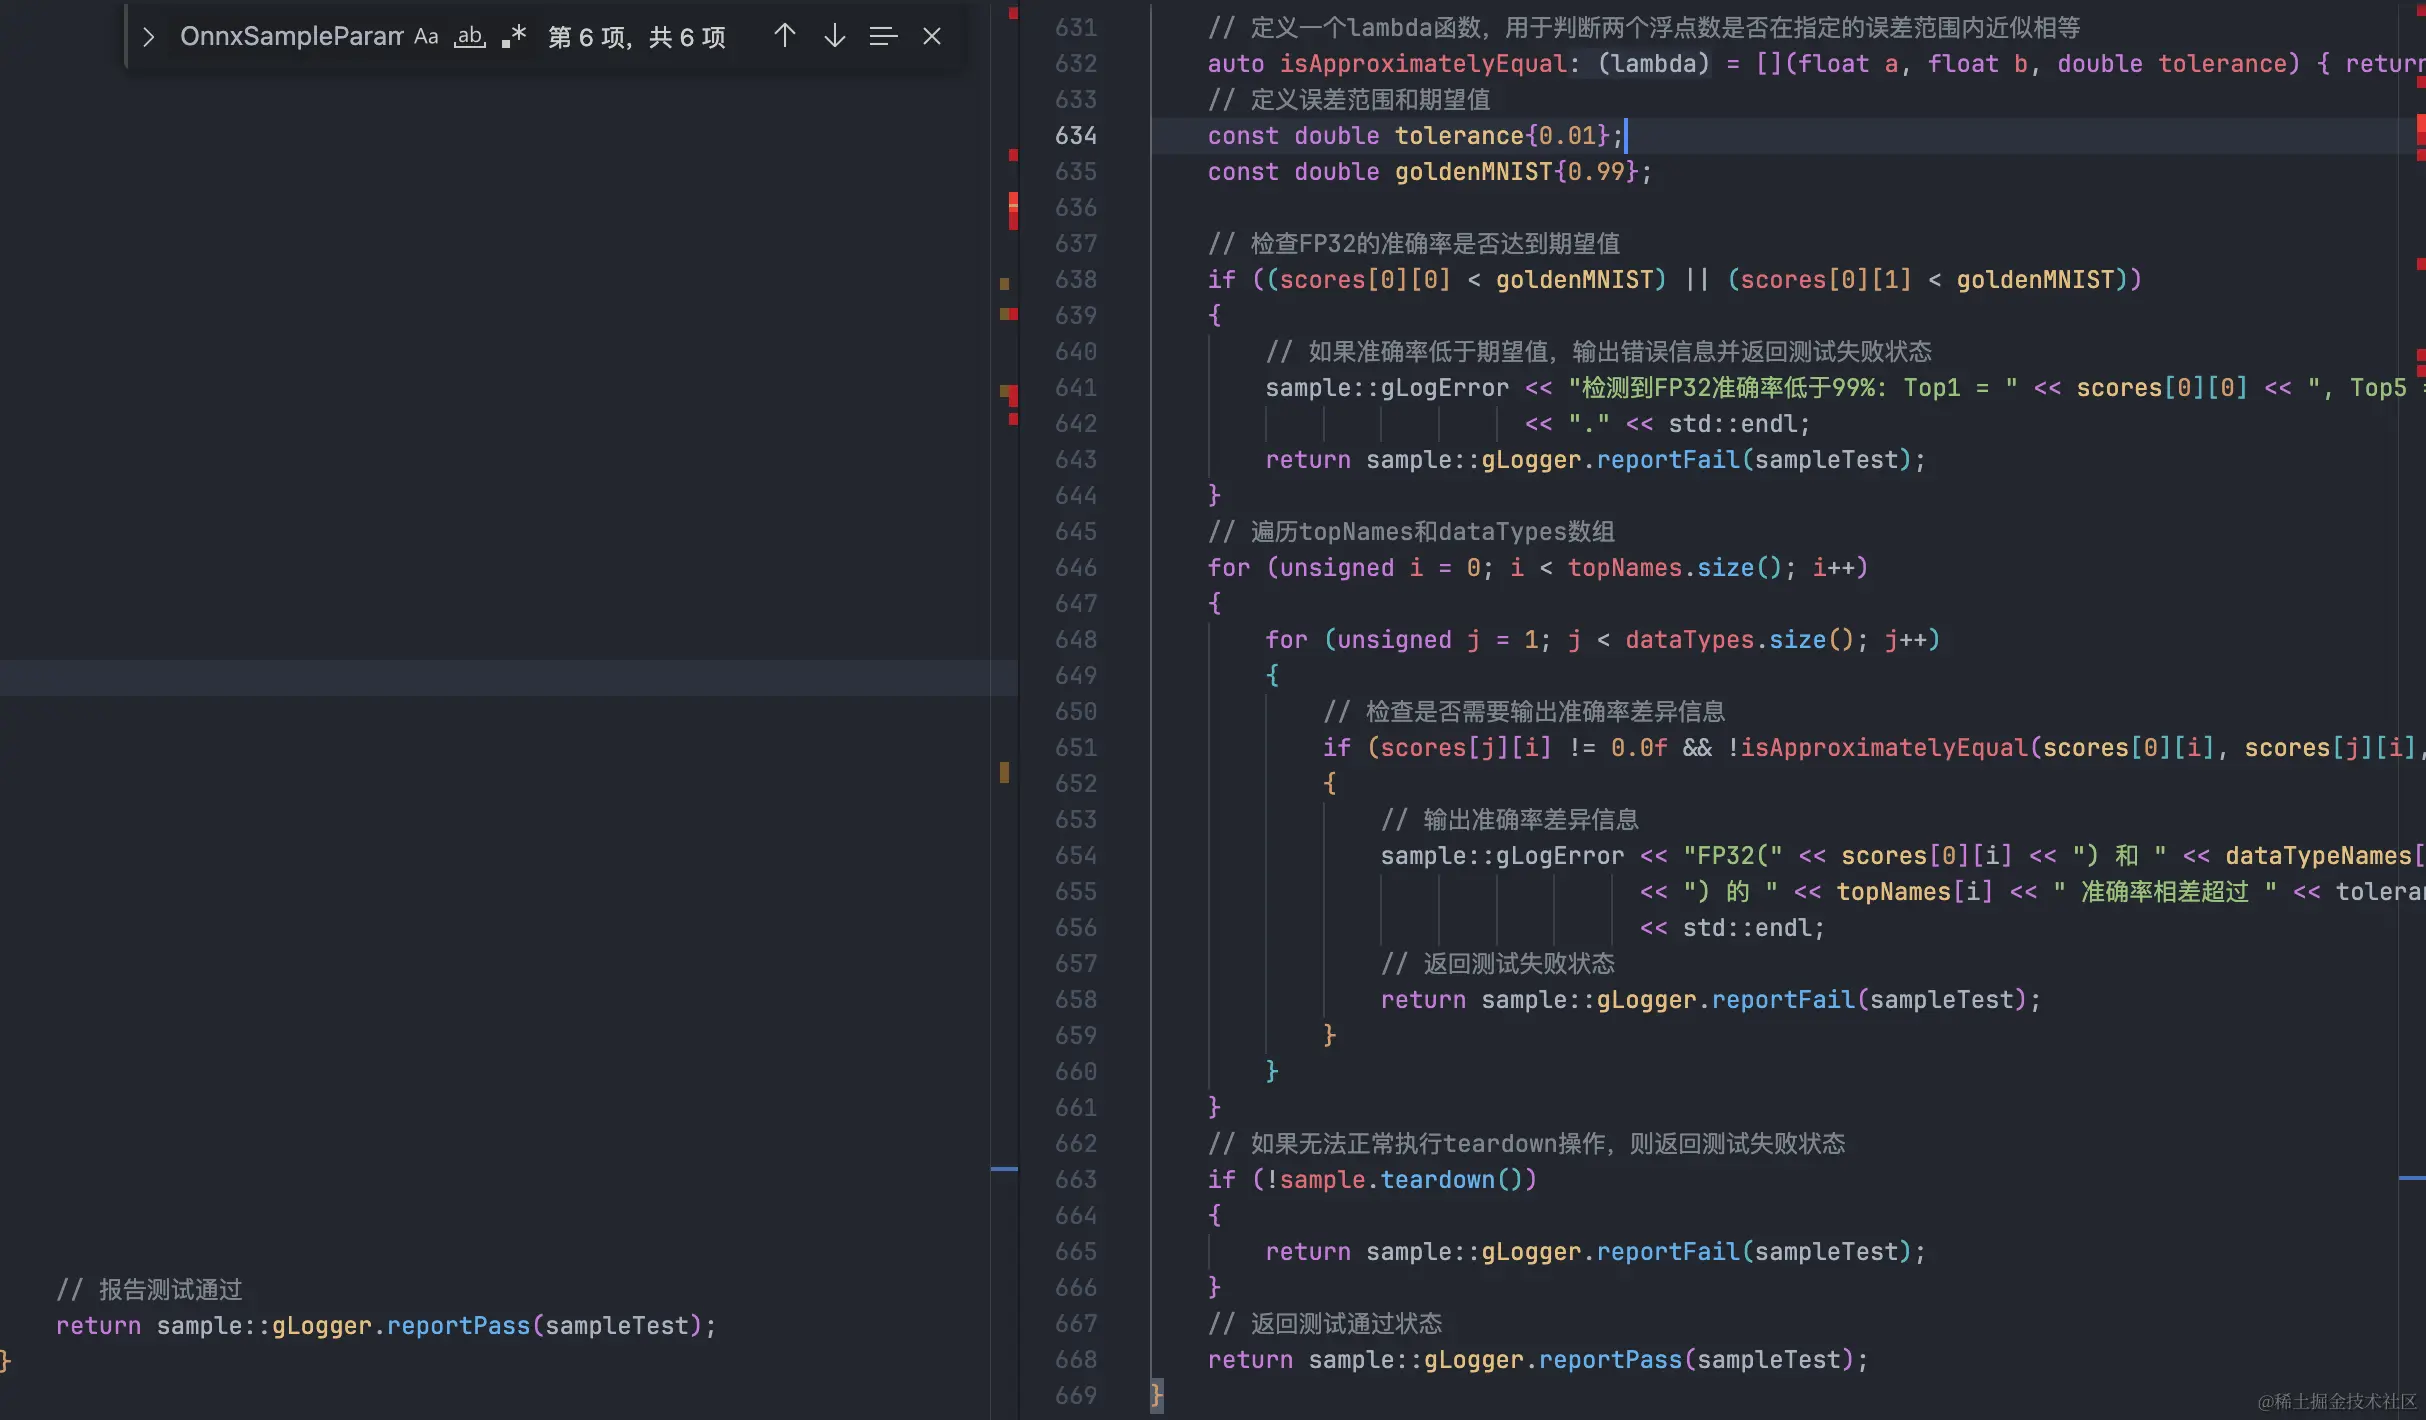
Task: Click 'std::endl' on line 656
Action: 1747,927
